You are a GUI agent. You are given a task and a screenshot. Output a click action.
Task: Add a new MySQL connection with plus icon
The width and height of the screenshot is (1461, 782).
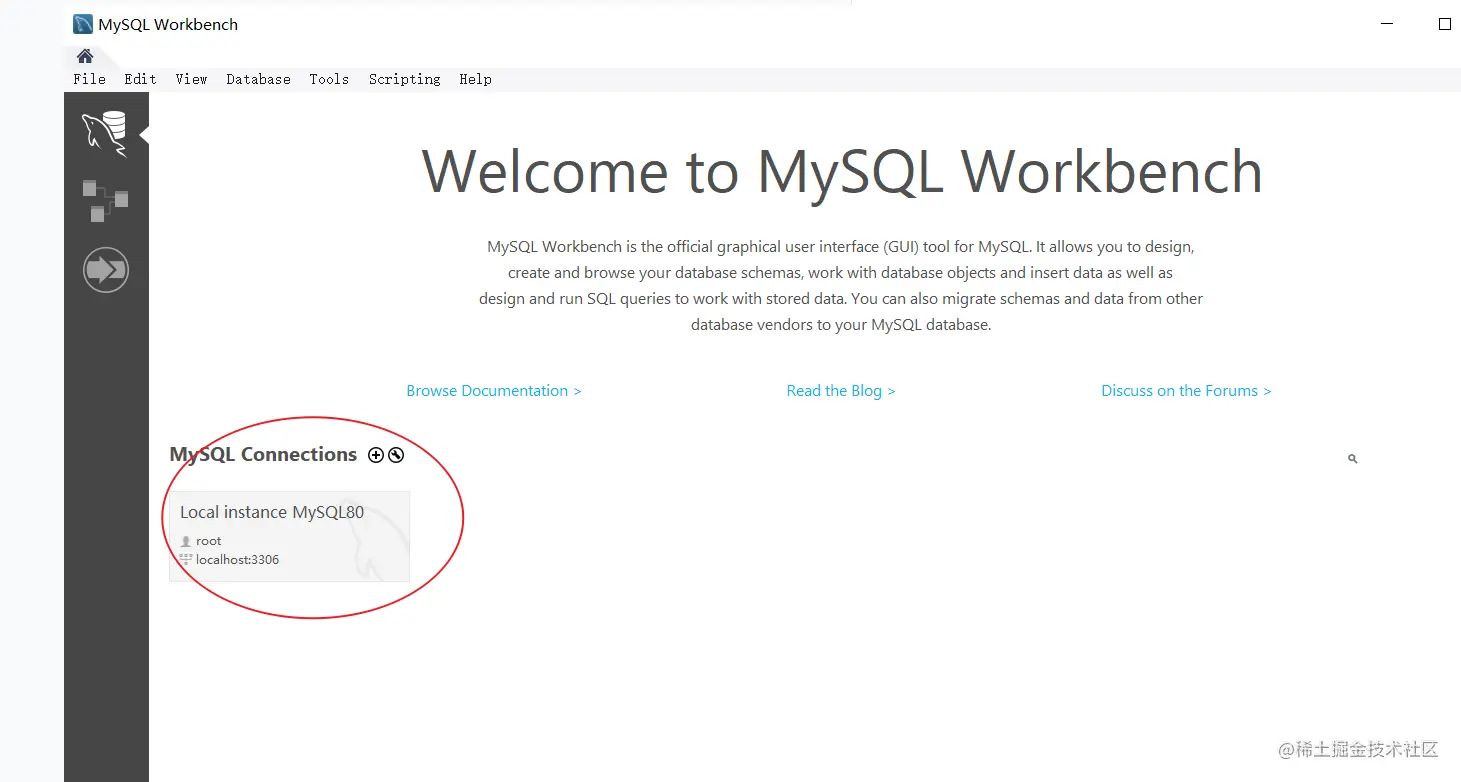click(x=376, y=455)
